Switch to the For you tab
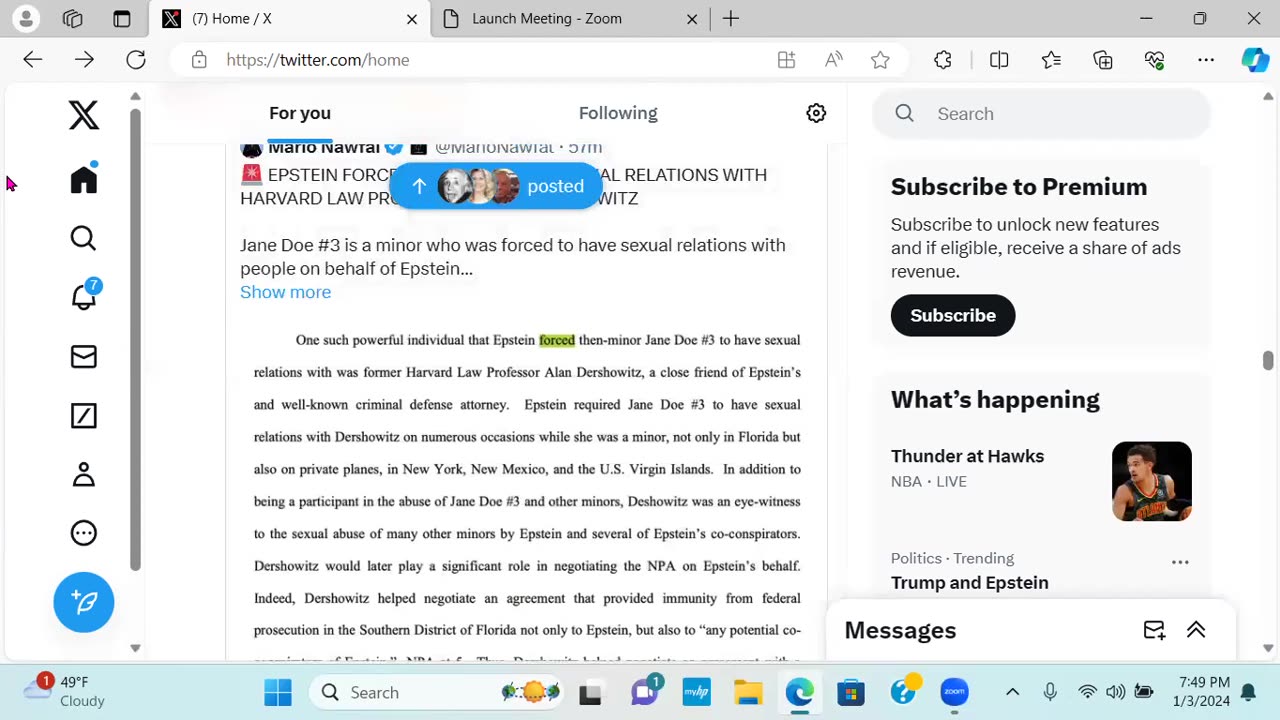The width and height of the screenshot is (1280, 720). click(x=300, y=113)
